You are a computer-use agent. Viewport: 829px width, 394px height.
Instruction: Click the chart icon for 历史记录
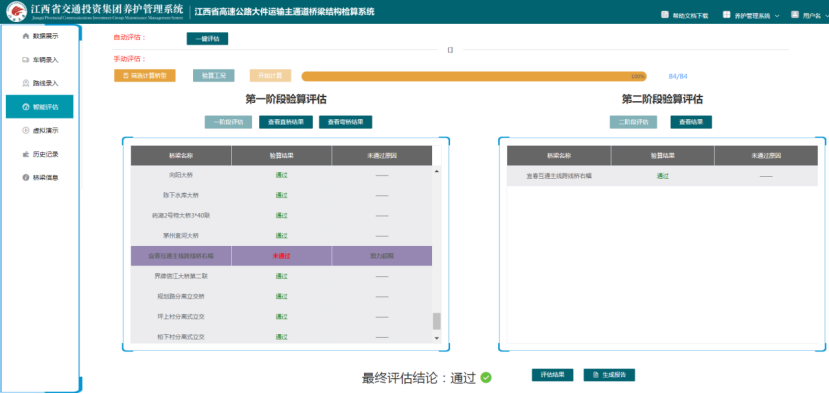25,154
